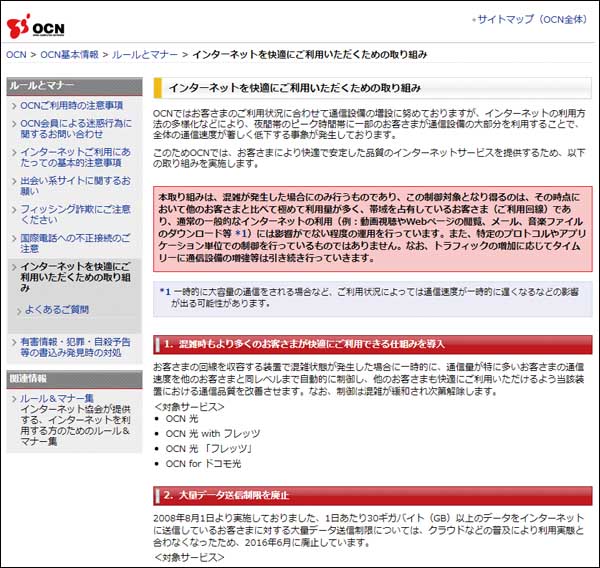This screenshot has height=568, width=600.
Task: Go to OCN breadcrumb link
Action: click(x=16, y=55)
